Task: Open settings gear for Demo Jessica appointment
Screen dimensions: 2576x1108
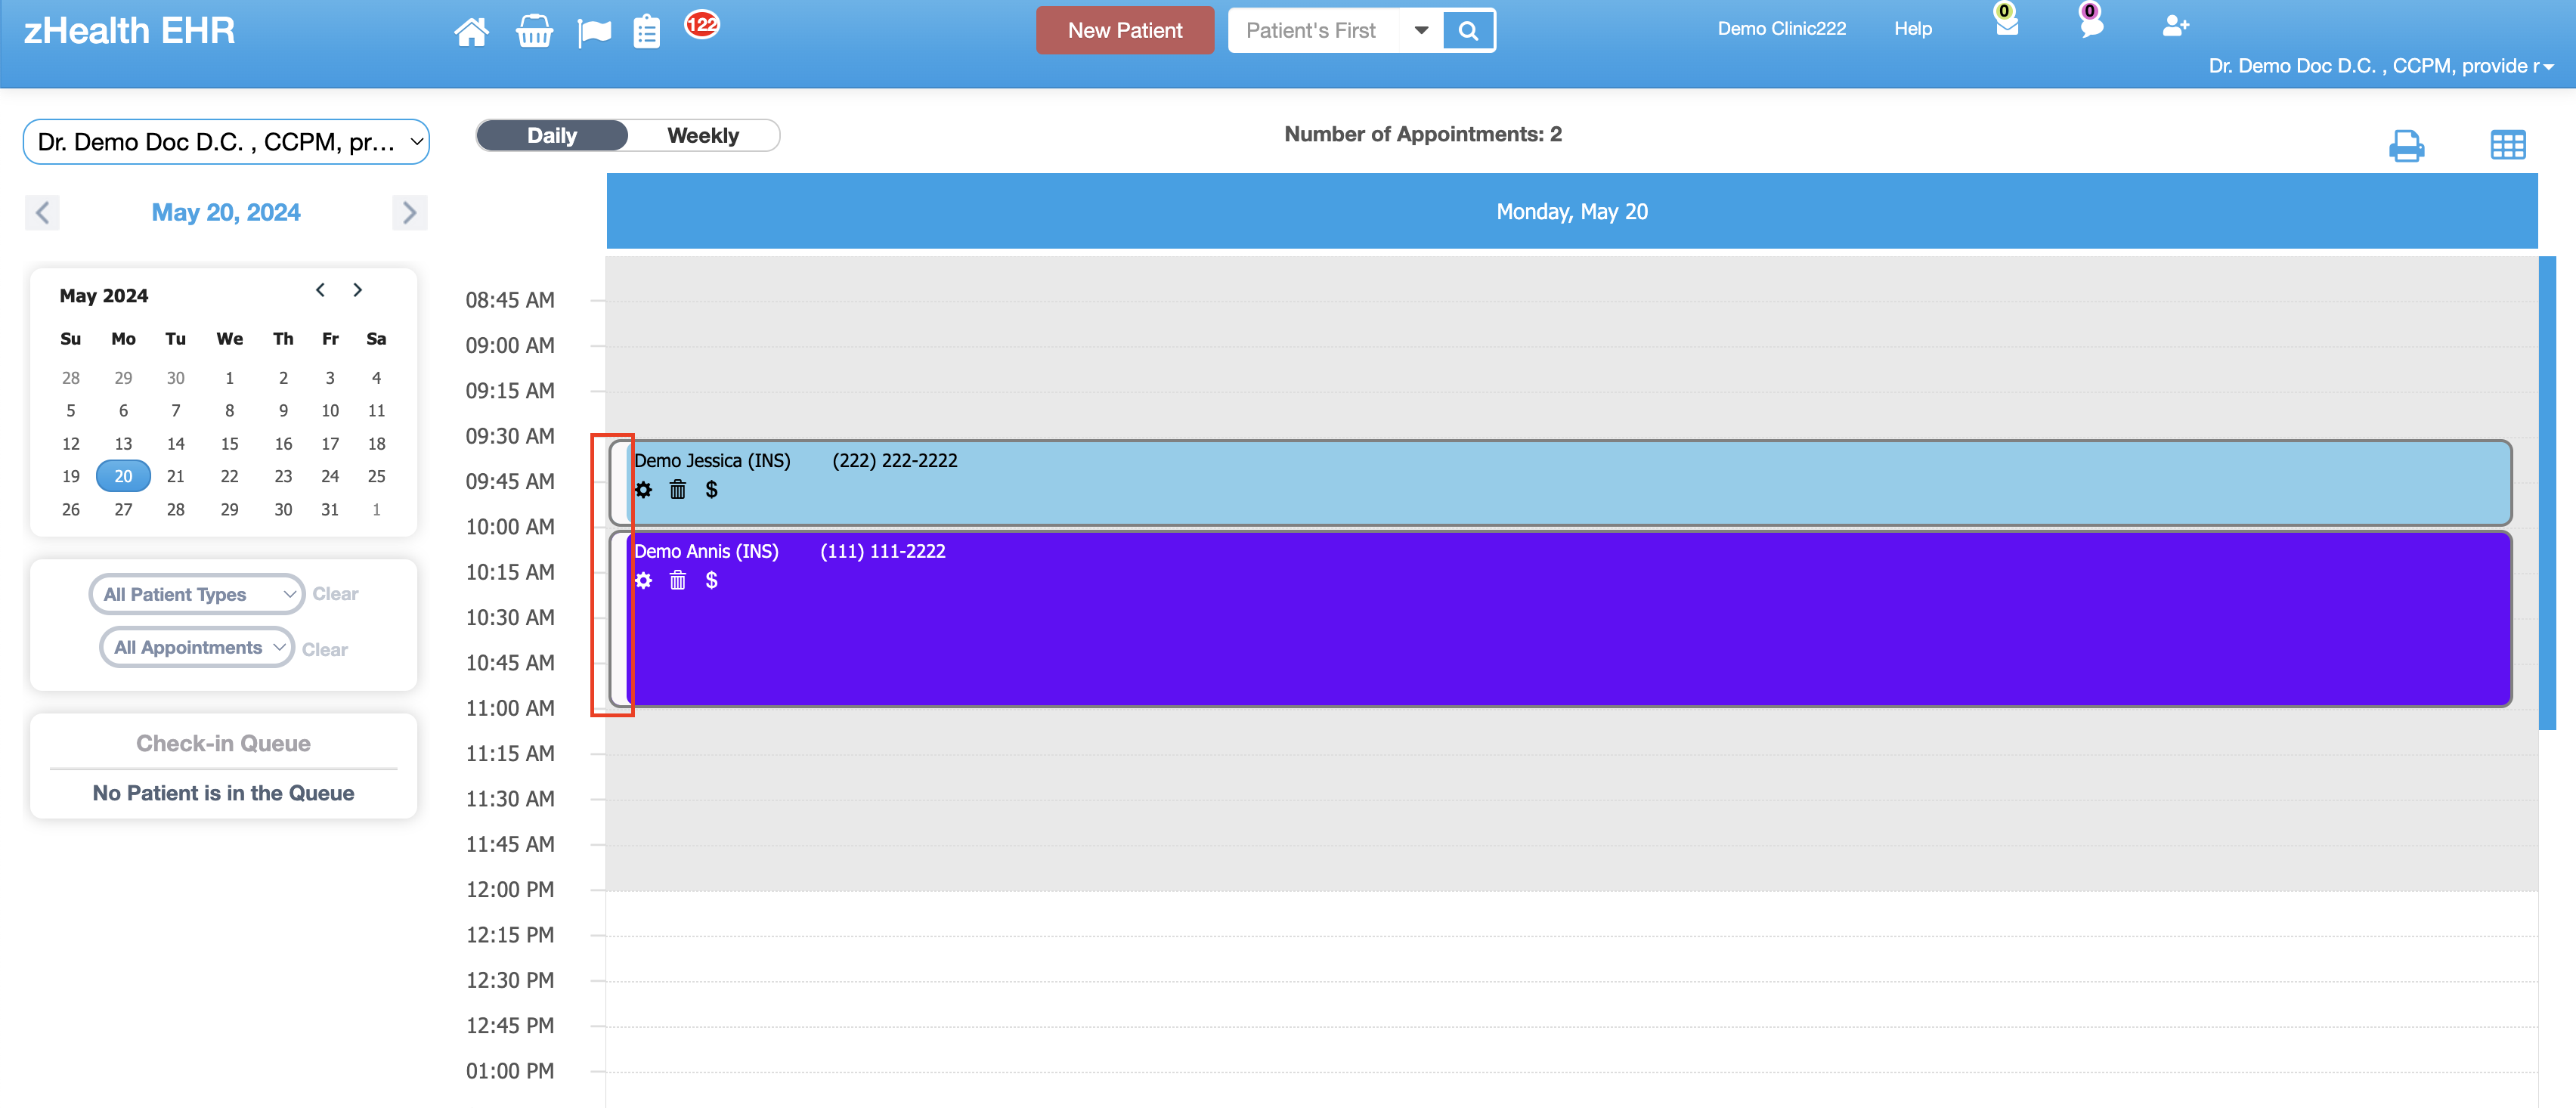Action: [643, 490]
